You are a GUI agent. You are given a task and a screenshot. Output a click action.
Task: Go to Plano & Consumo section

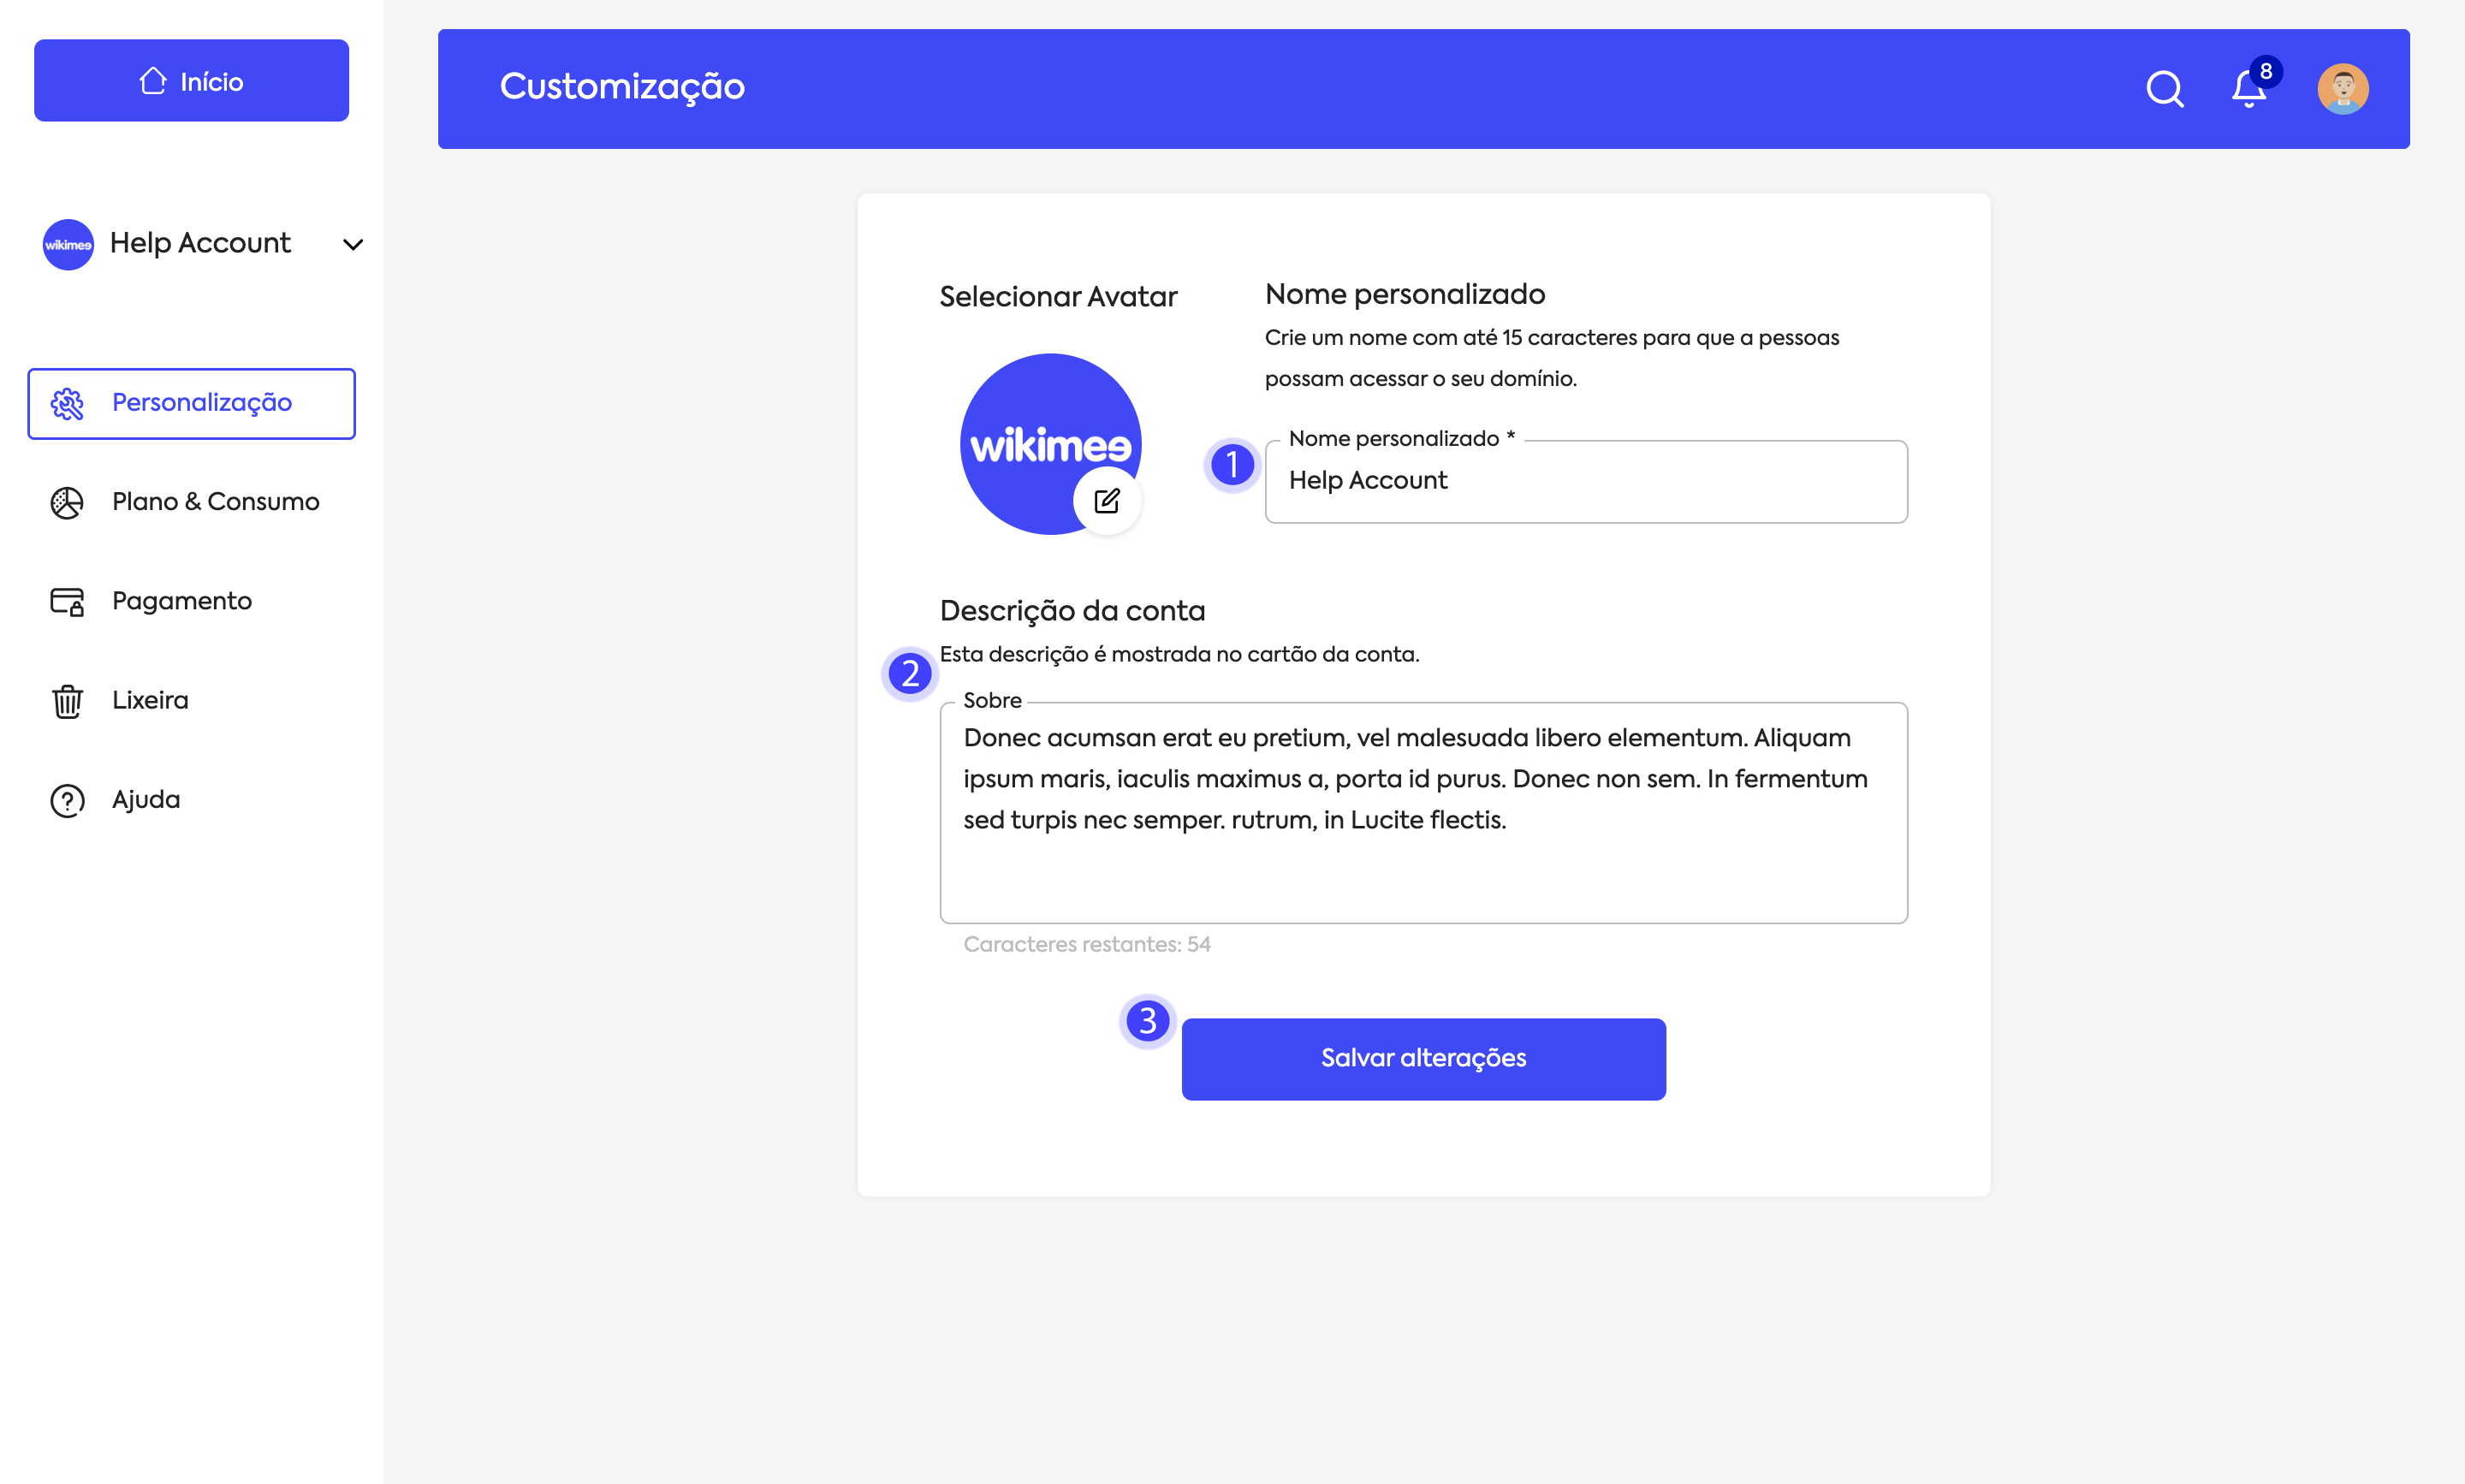(x=215, y=502)
